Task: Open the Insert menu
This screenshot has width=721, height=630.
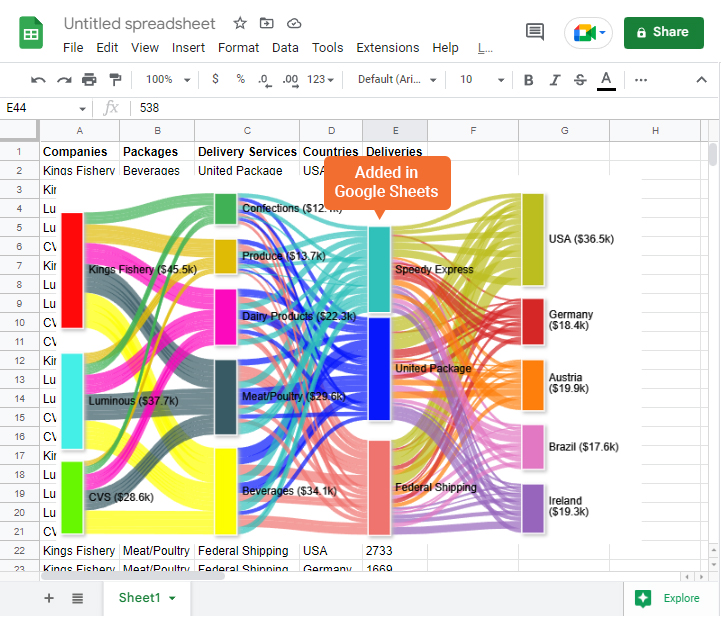Action: tap(188, 48)
